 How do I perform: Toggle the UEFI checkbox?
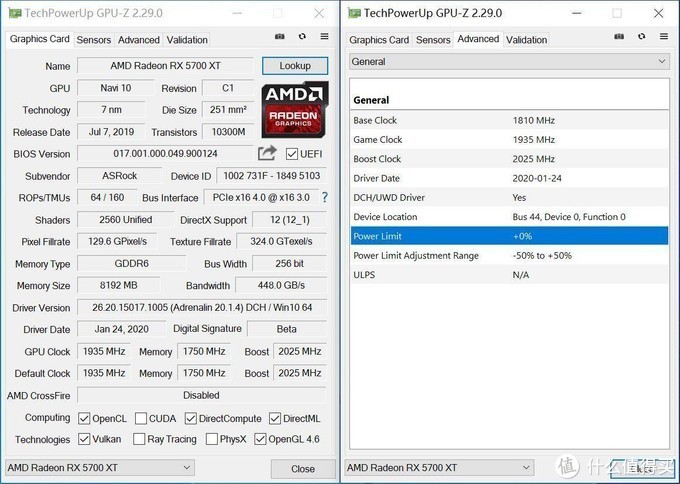point(292,154)
